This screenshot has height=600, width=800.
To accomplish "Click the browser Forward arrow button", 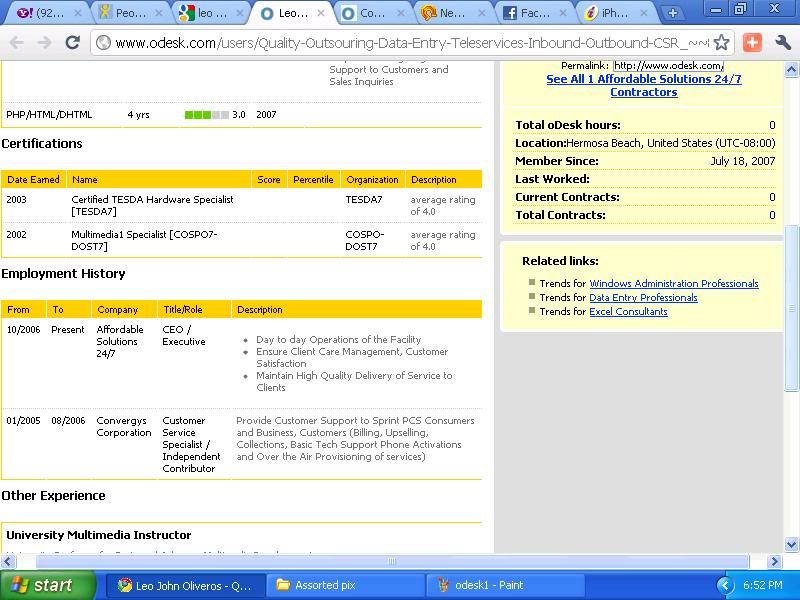I will point(44,43).
